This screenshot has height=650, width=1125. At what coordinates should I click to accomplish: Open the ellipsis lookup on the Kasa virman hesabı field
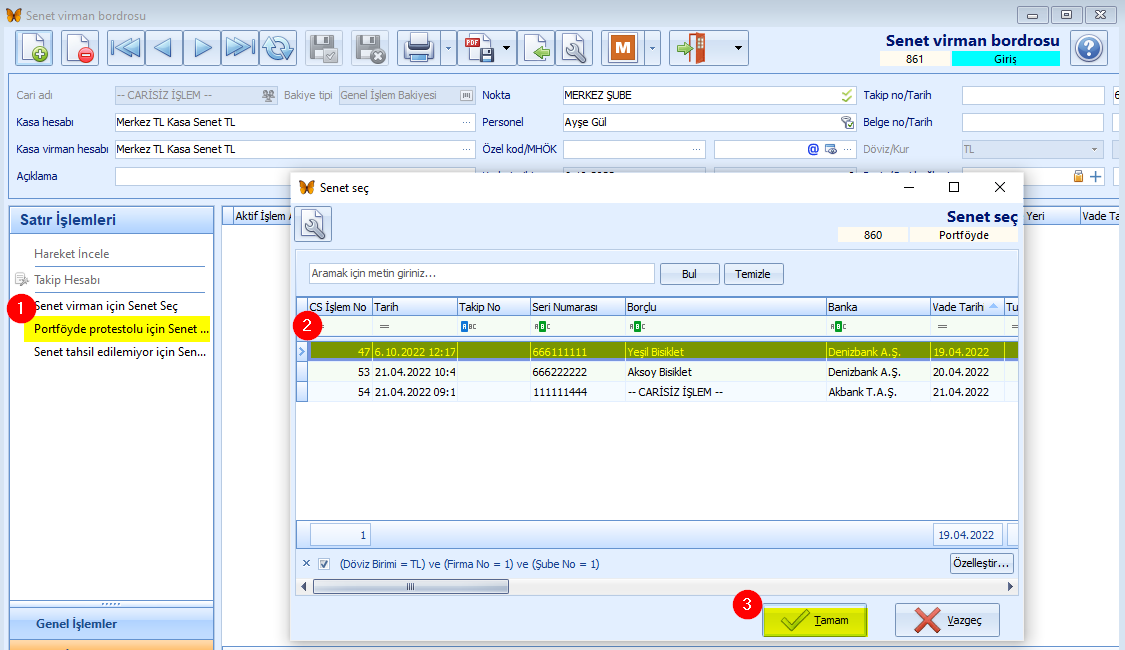point(466,149)
